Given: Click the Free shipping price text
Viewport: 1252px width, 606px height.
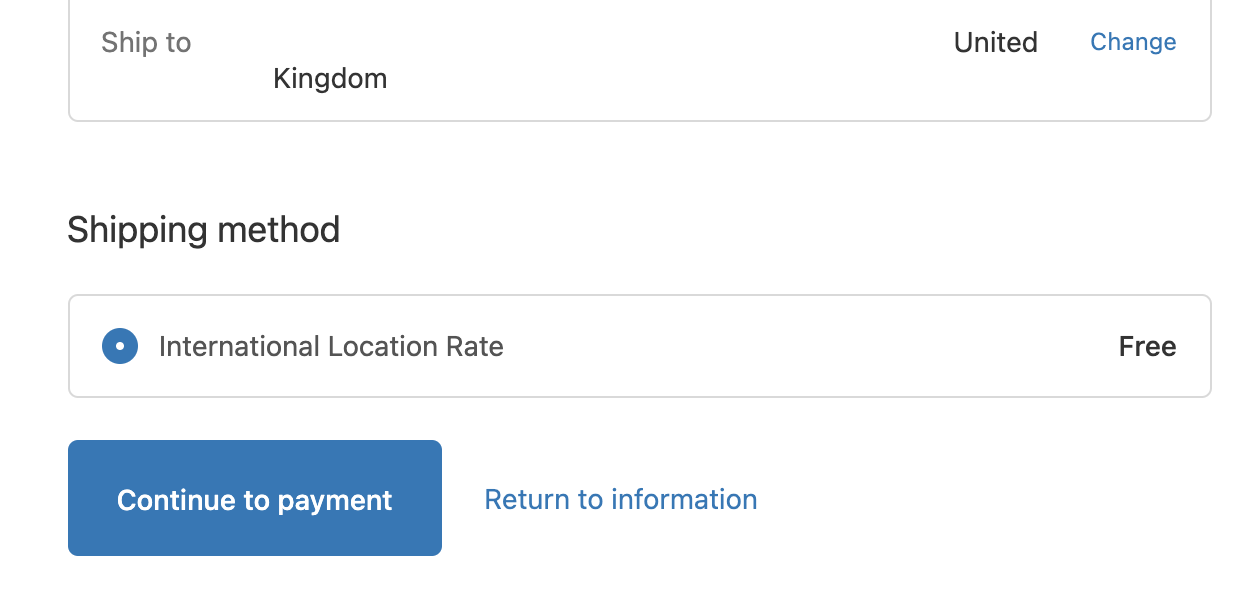Looking at the screenshot, I should click(1148, 347).
